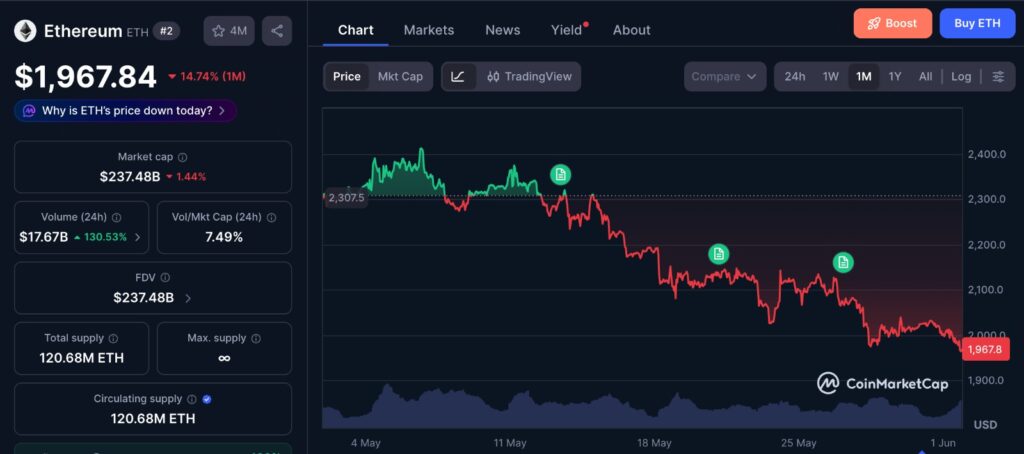The image size is (1024, 454).
Task: Click the $1,967.84 price text
Action: [x=86, y=76]
